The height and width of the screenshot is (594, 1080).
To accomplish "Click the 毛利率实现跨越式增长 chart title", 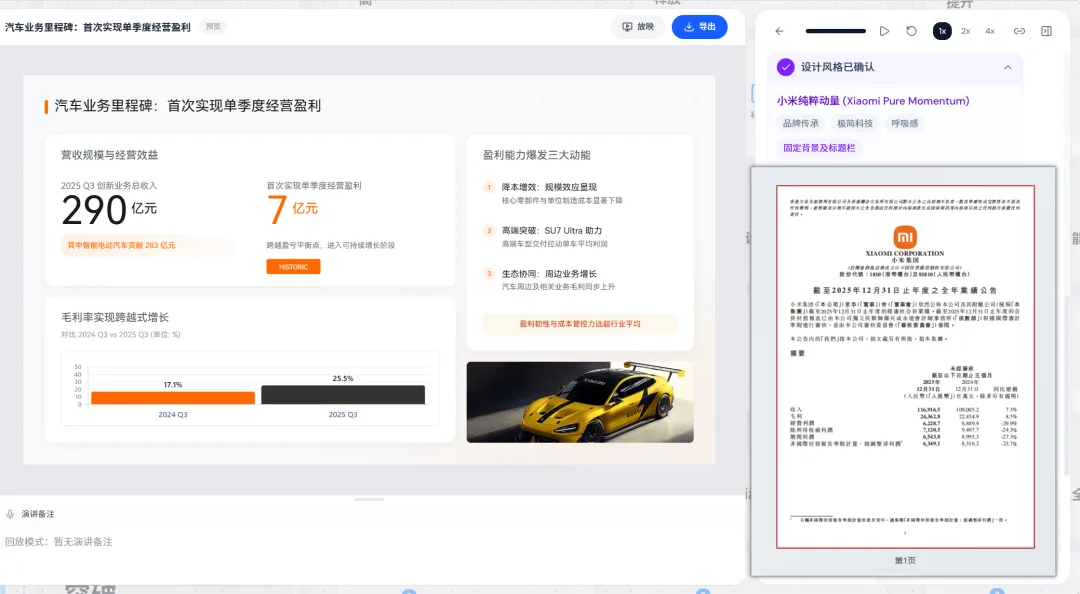I will click(115, 318).
